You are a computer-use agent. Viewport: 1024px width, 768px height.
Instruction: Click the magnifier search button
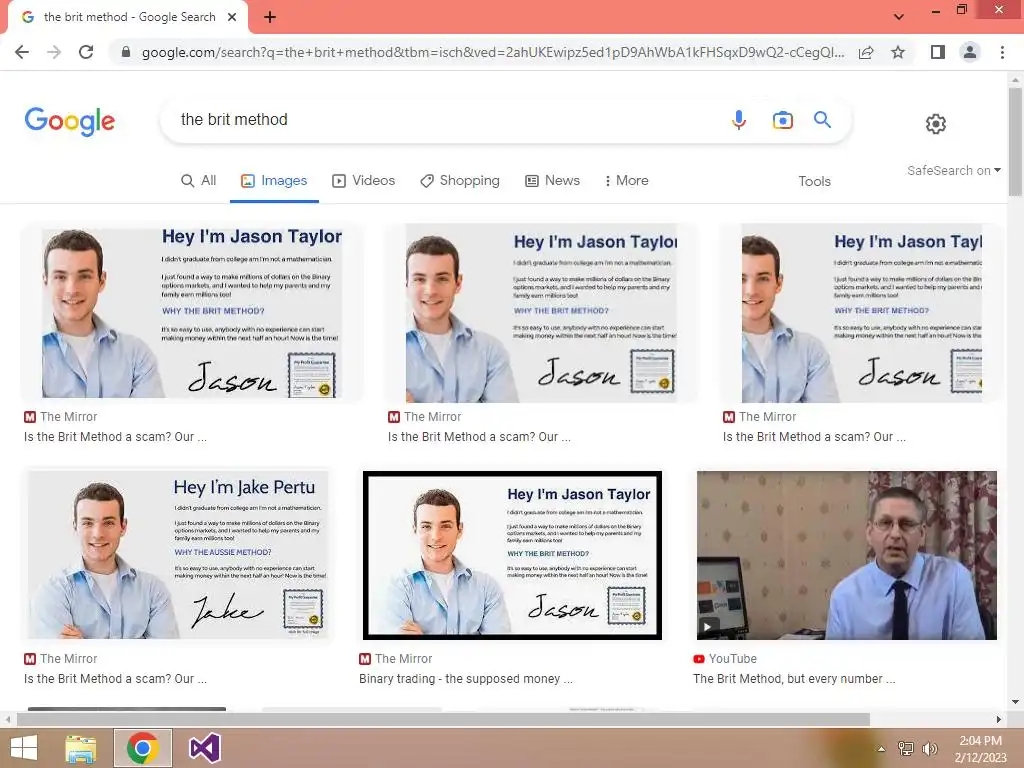point(822,120)
